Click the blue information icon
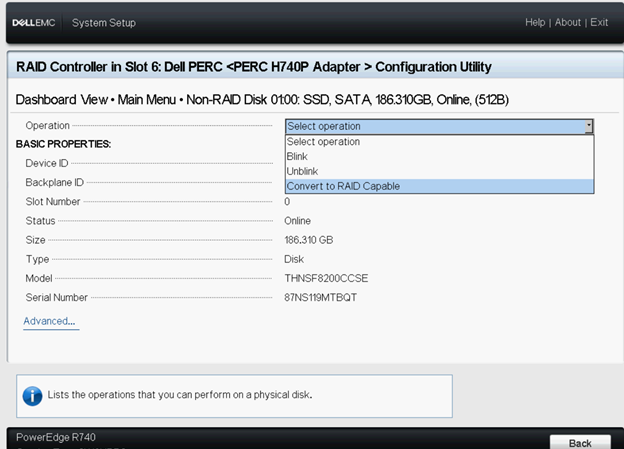This screenshot has height=449, width=624. (x=33, y=395)
